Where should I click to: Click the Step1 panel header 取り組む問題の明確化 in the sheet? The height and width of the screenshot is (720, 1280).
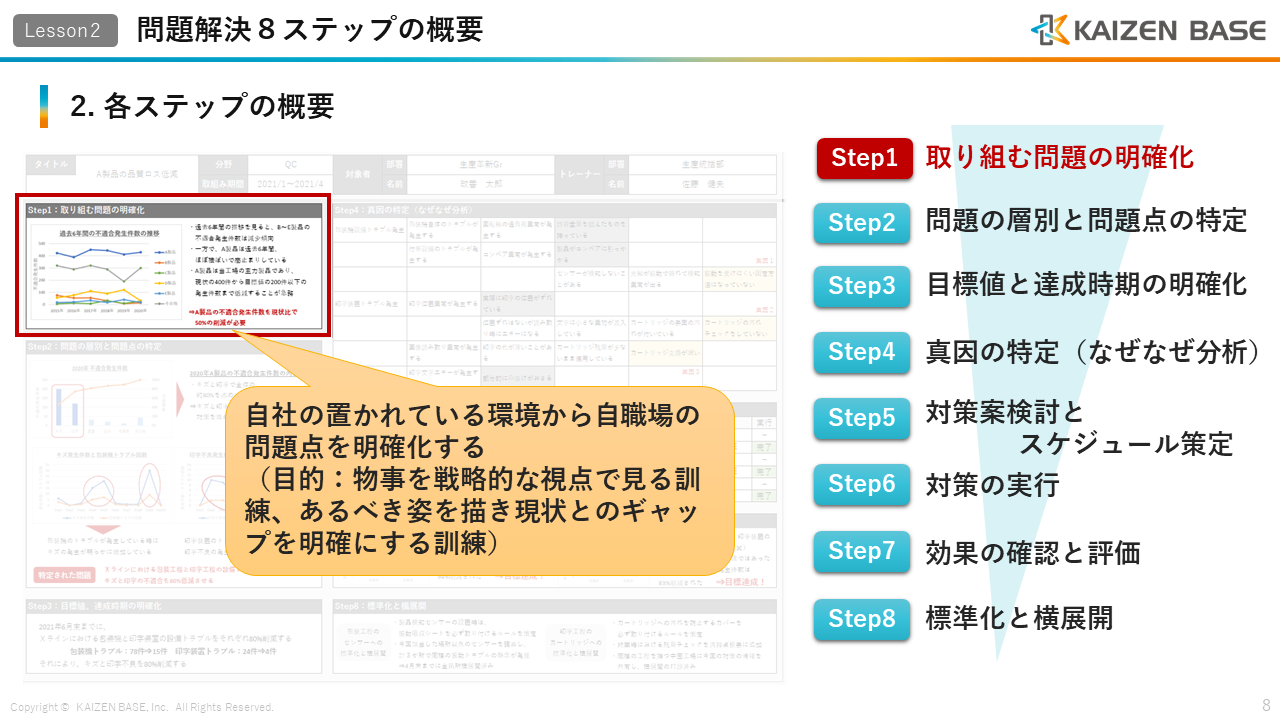click(174, 211)
